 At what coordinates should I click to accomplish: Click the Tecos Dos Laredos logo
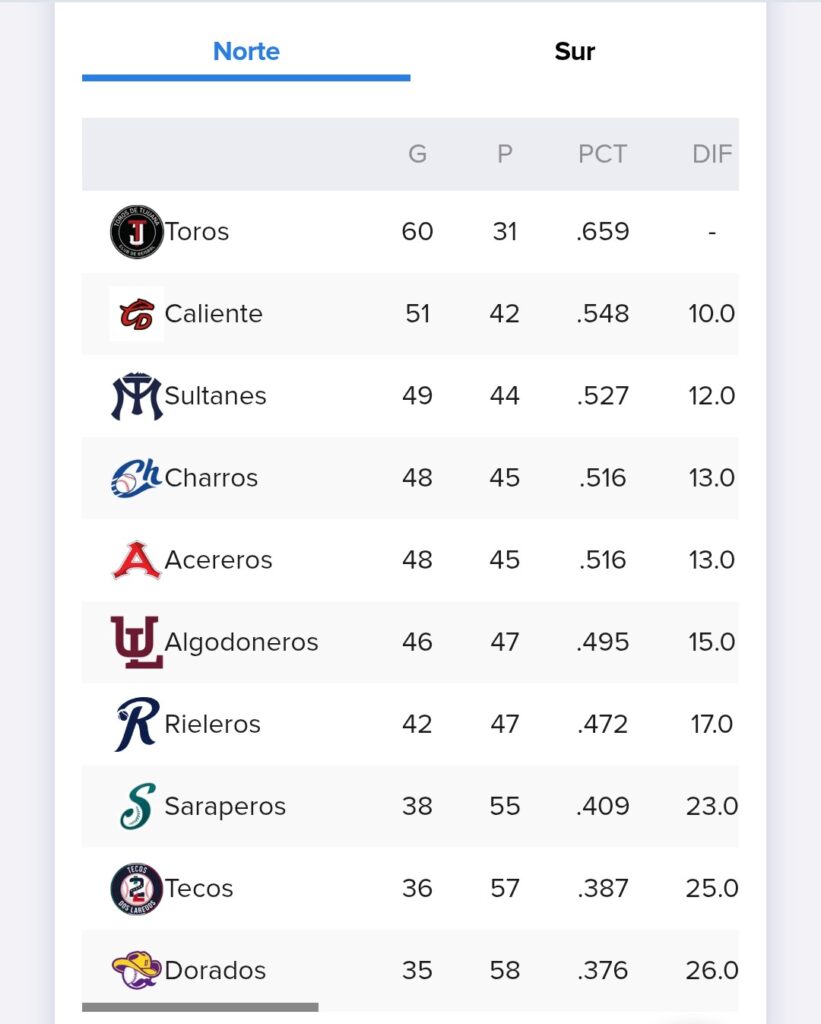coord(137,889)
